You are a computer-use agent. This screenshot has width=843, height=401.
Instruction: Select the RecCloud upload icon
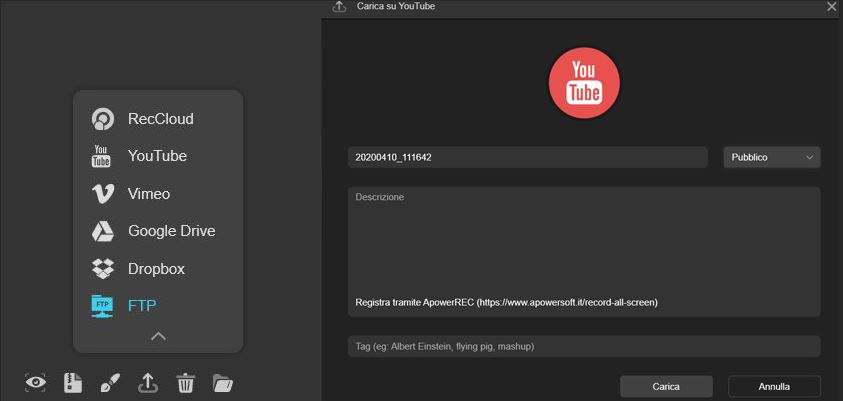click(x=102, y=119)
